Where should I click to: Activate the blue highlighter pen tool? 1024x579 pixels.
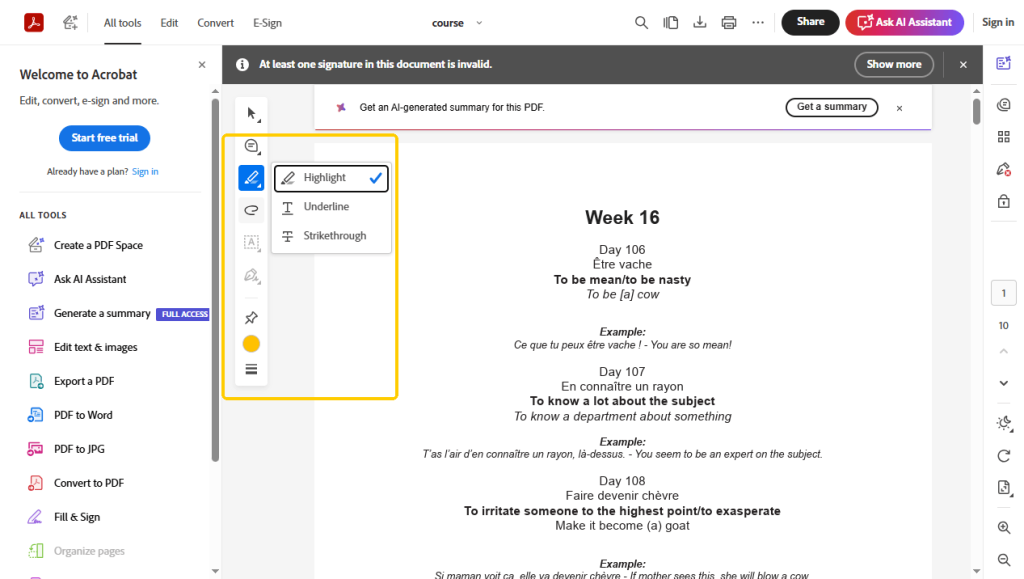pyautogui.click(x=251, y=178)
